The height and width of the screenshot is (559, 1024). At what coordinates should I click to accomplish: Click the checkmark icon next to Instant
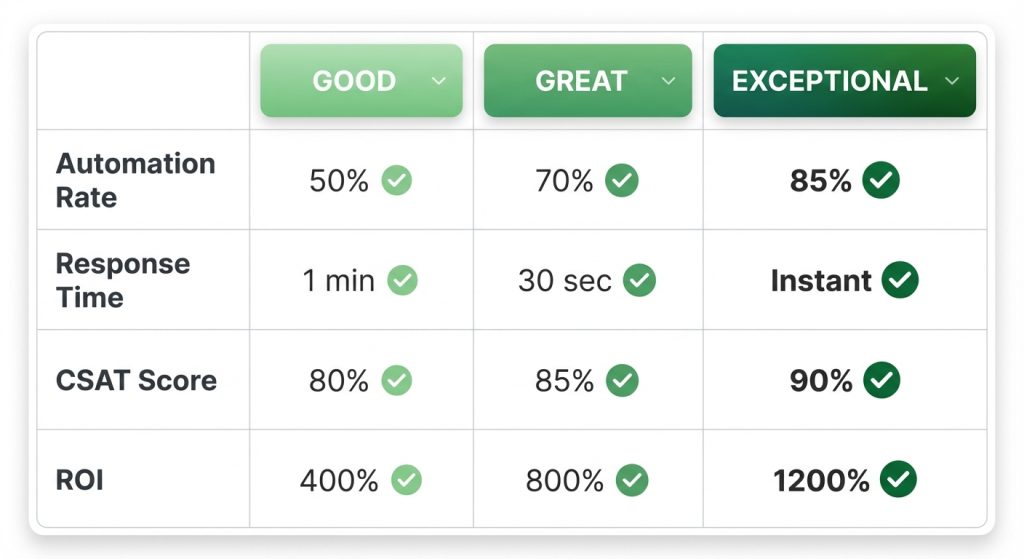pos(901,281)
